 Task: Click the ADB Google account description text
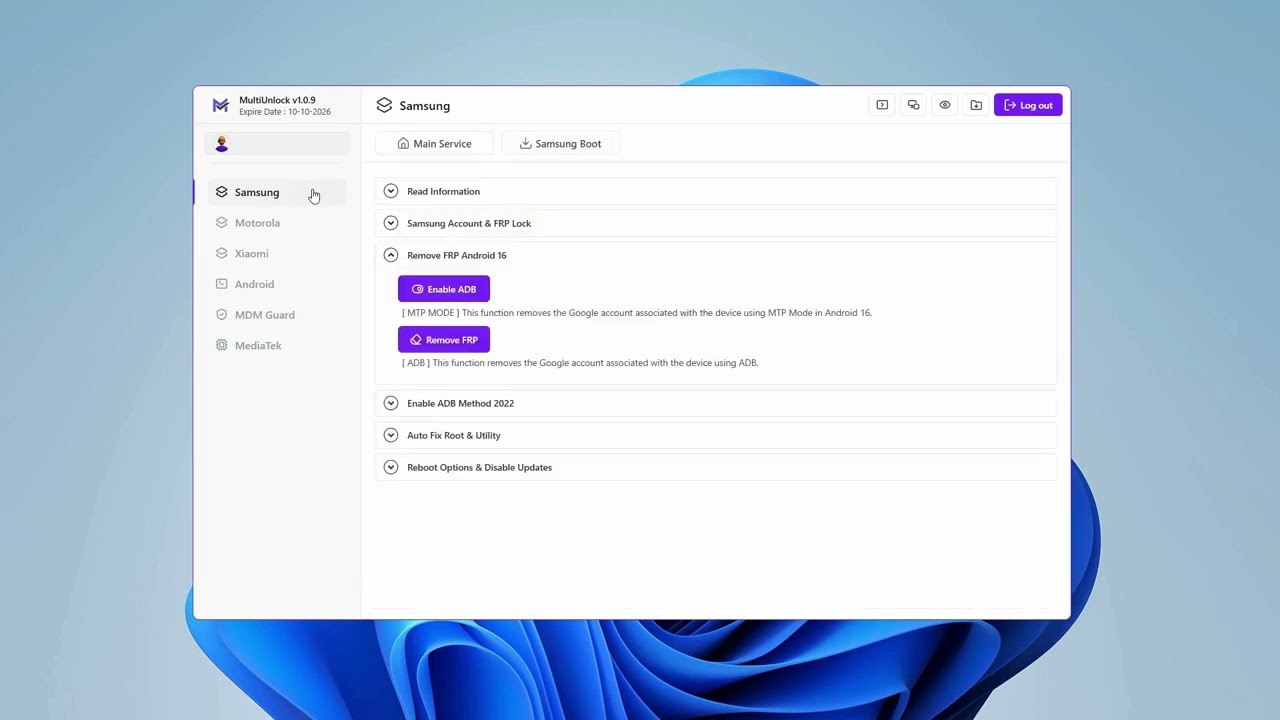tap(580, 363)
